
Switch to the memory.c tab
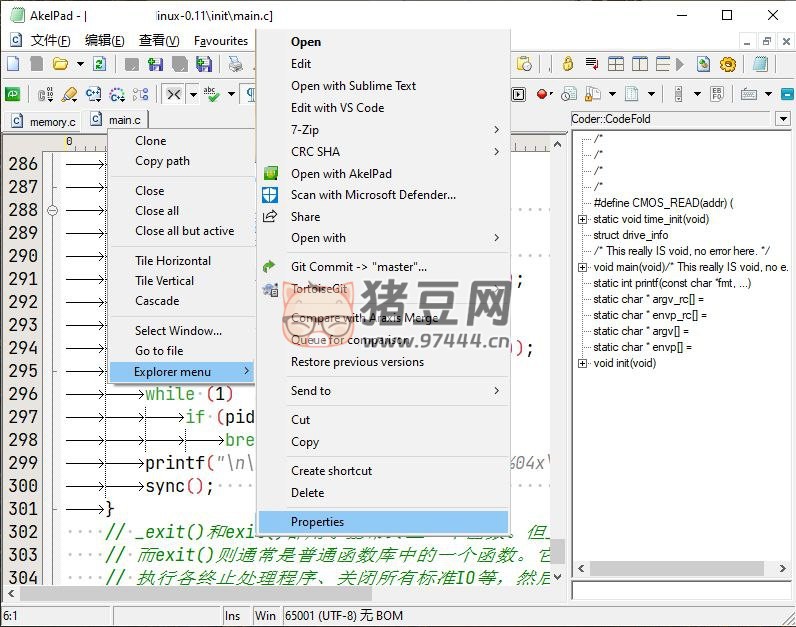(44, 121)
